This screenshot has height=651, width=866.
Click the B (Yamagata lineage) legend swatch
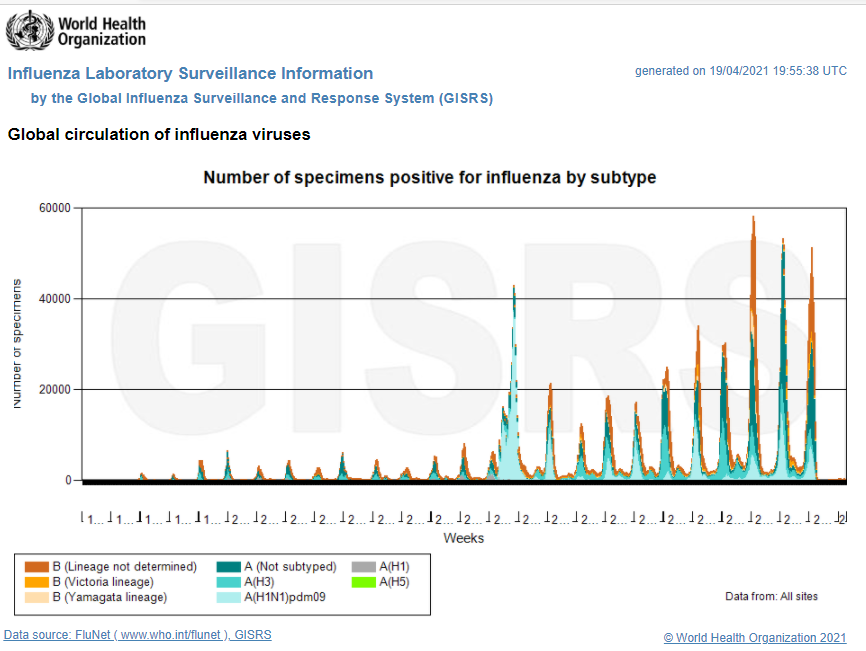(37, 597)
